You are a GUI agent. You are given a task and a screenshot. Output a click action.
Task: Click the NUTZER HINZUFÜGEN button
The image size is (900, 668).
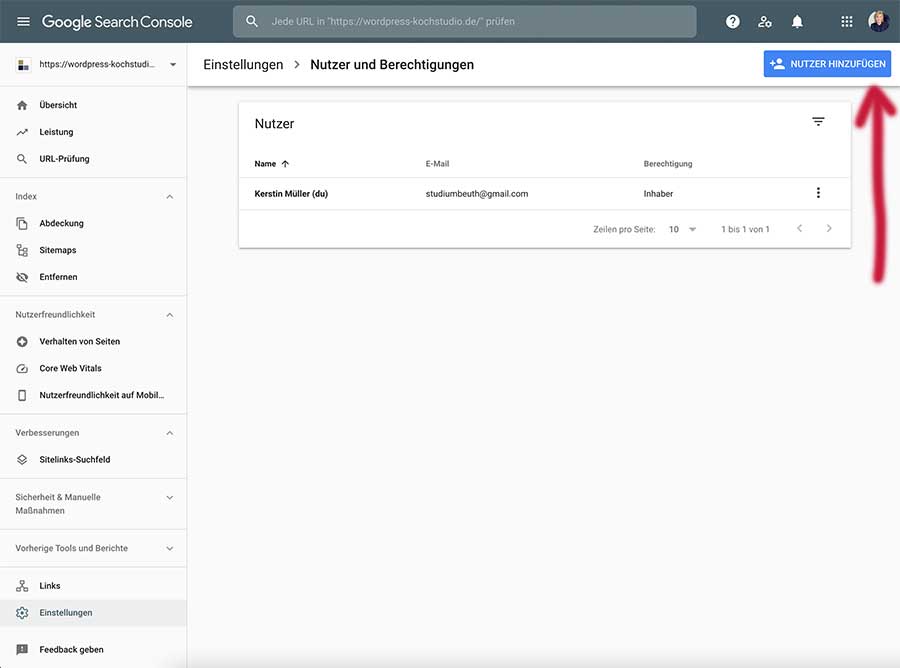827,63
